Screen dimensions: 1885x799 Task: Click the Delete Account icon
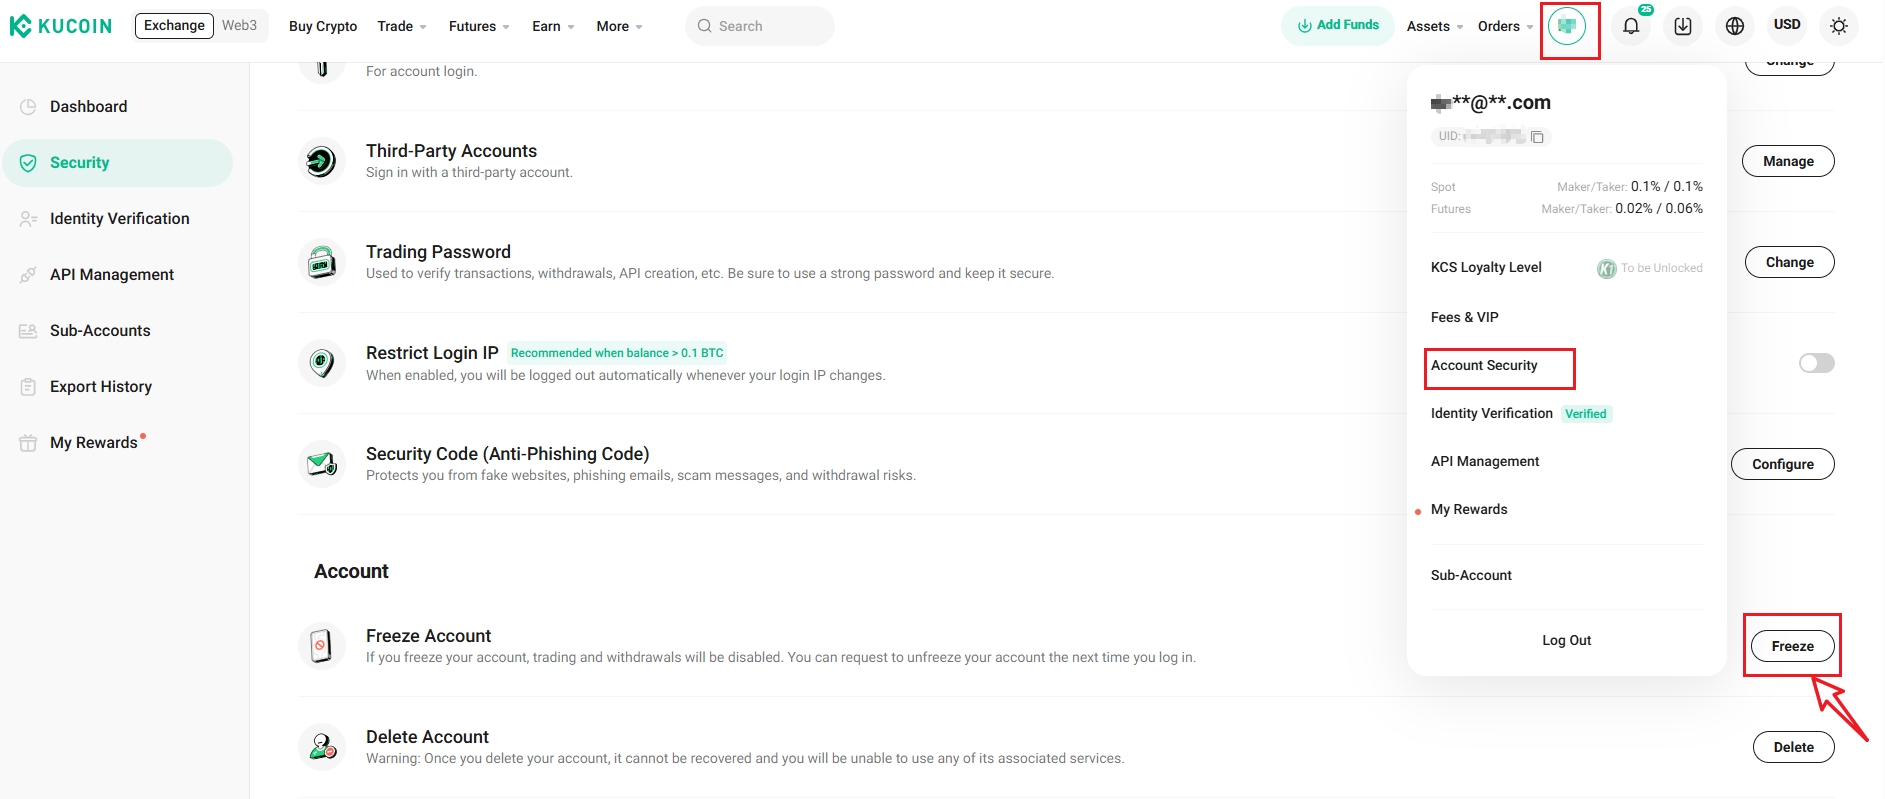[322, 746]
